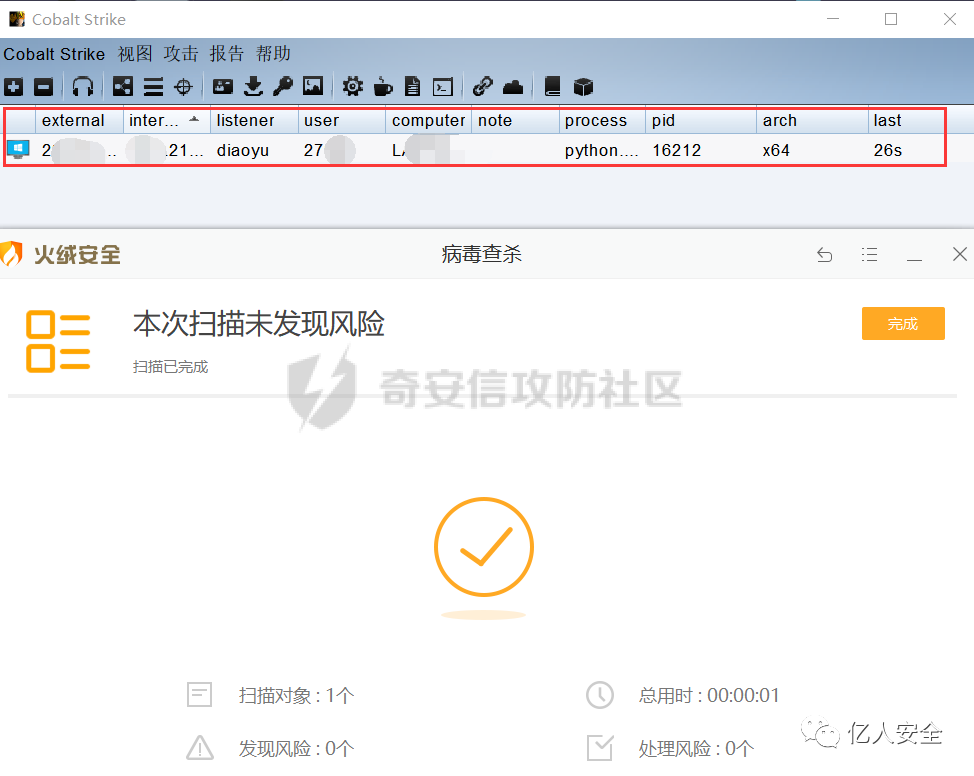974x776 pixels.
Task: Open the 帮助 menu
Action: [273, 54]
